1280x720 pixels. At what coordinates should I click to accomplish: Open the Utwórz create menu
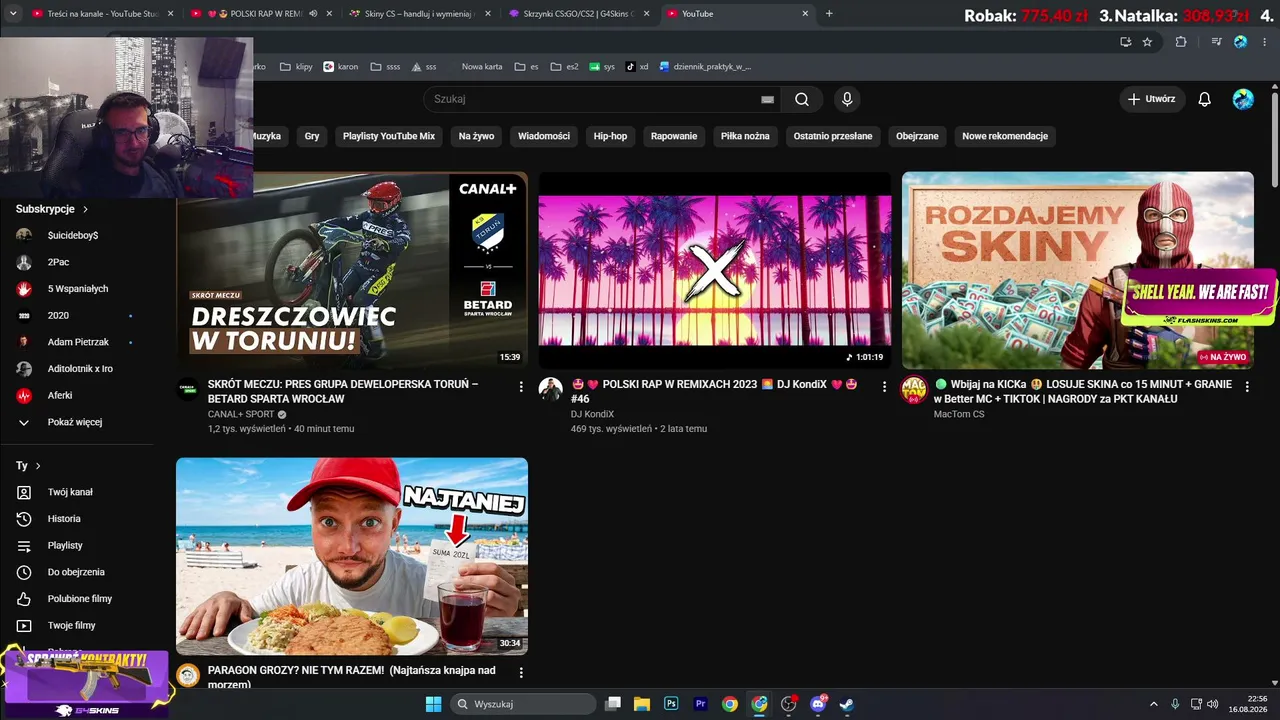1152,99
